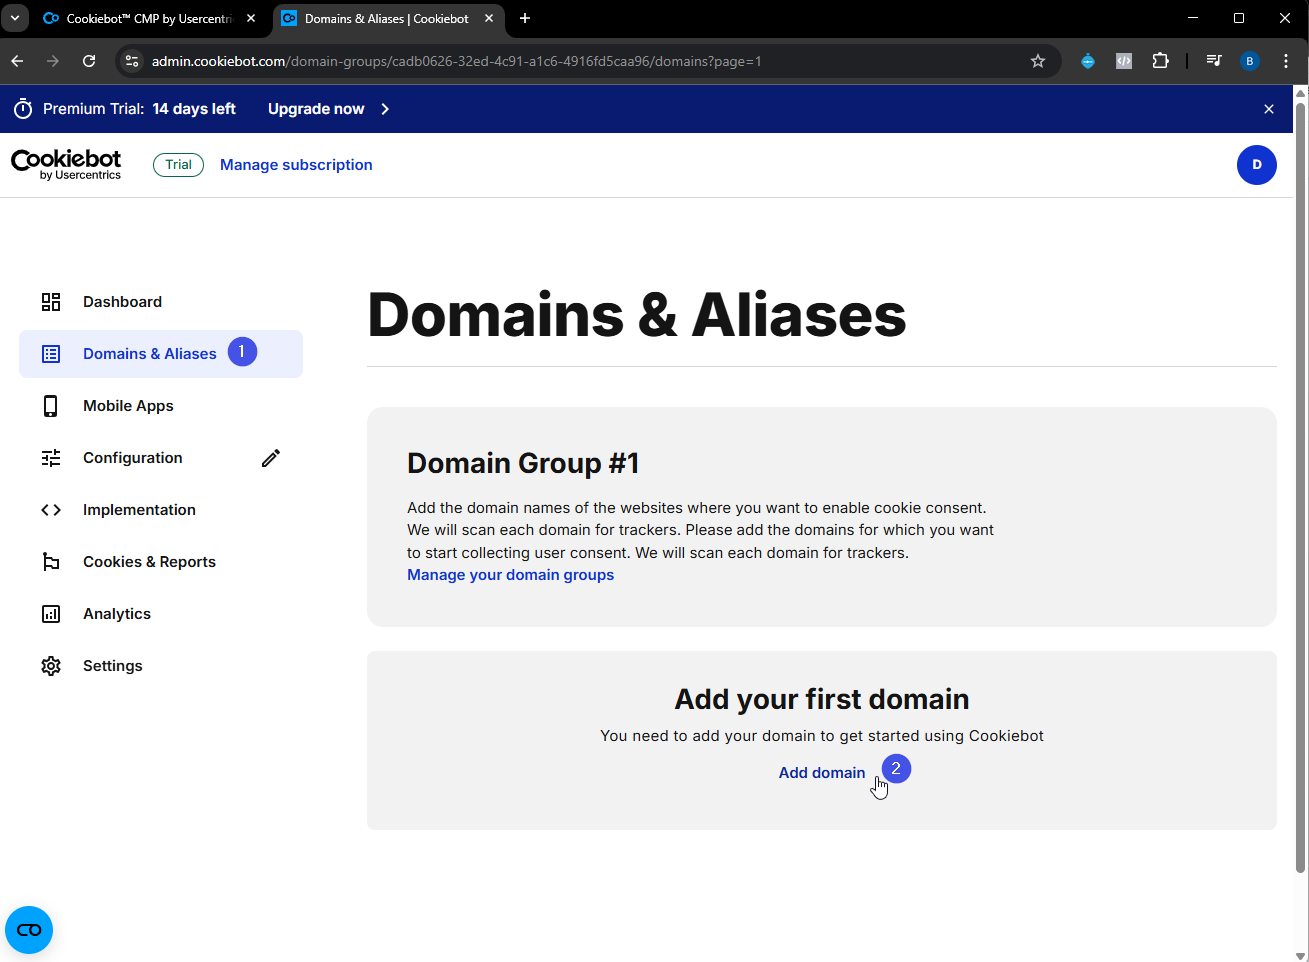
Task: Open the browser Extensions puzzle icon
Action: click(1160, 61)
